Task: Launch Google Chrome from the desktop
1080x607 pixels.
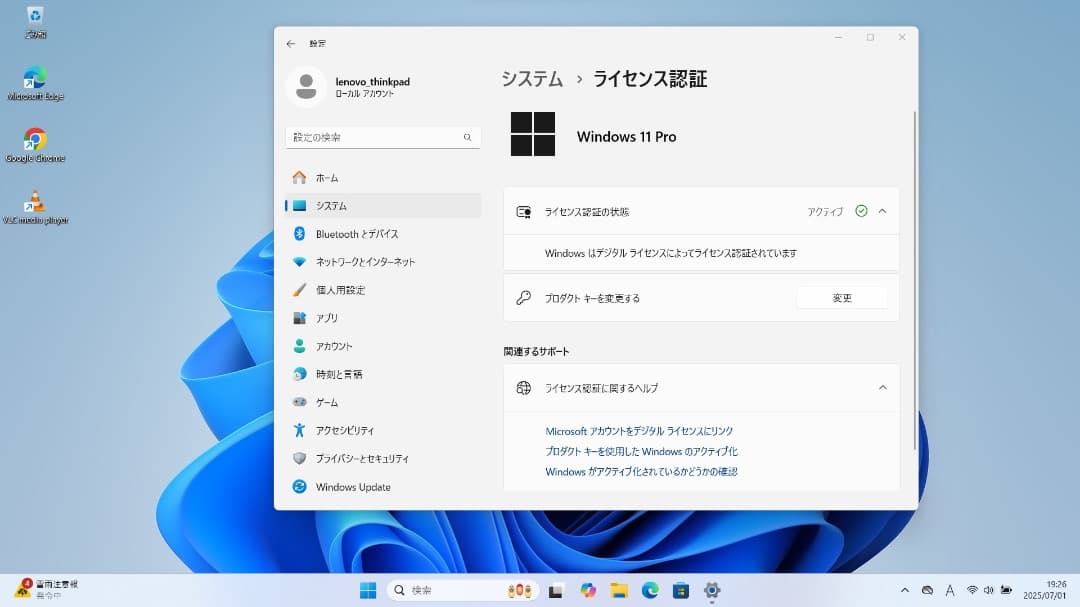Action: (x=36, y=135)
